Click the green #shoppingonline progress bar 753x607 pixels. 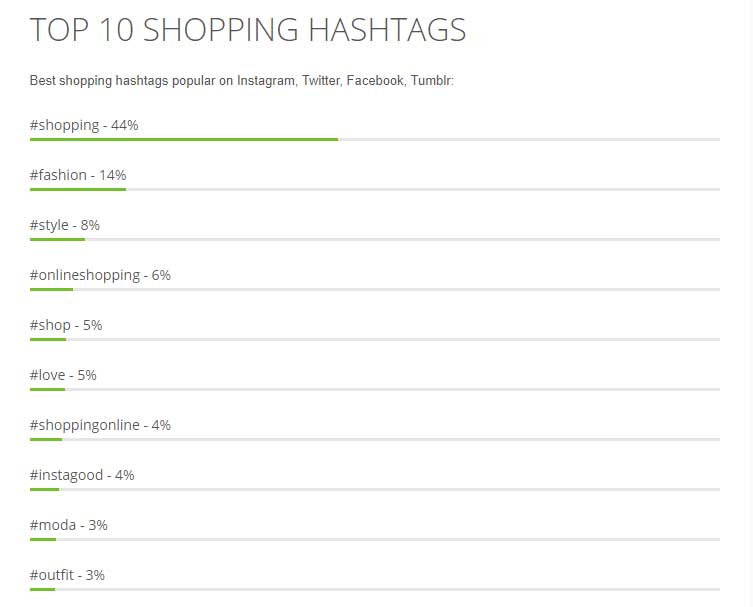[46, 439]
